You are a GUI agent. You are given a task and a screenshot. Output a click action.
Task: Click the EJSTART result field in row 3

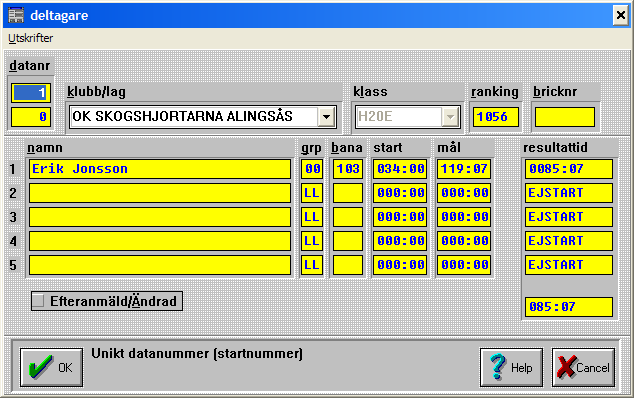[569, 217]
